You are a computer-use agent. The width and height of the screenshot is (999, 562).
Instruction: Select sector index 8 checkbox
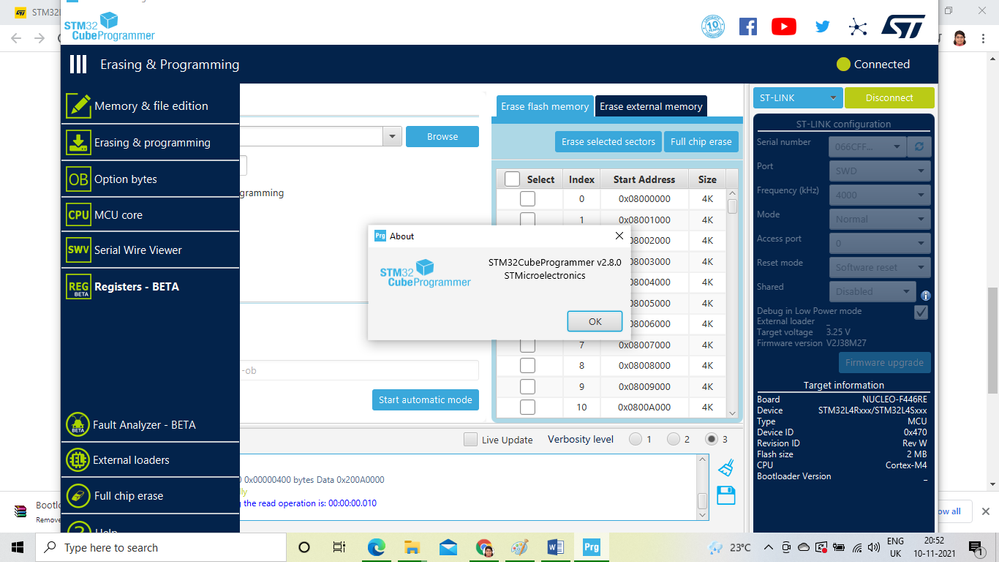click(528, 366)
